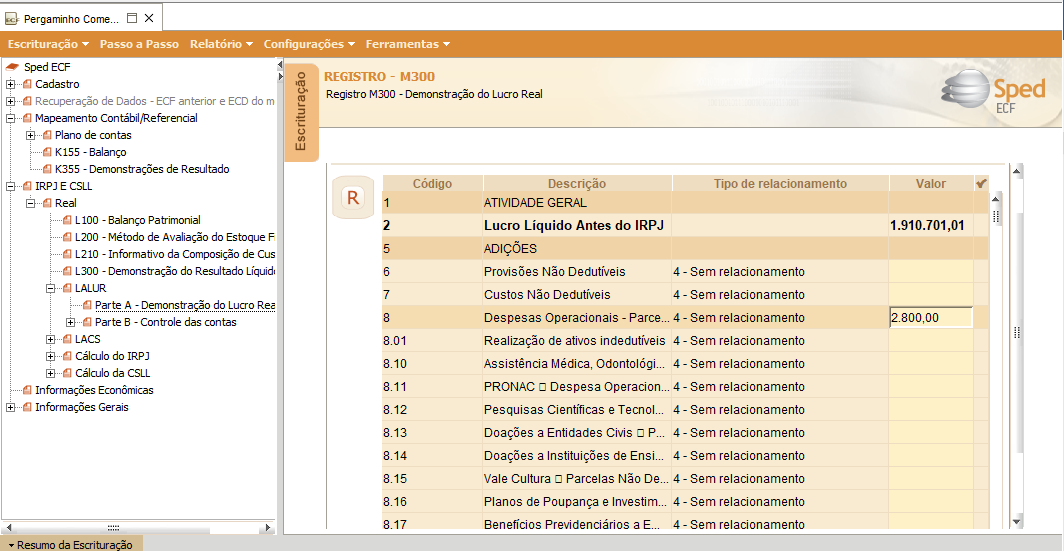This screenshot has width=1064, height=551.
Task: Open the Configurações menu
Action: tap(309, 44)
